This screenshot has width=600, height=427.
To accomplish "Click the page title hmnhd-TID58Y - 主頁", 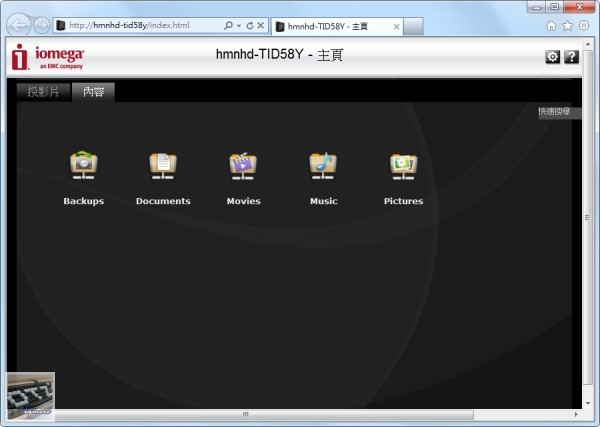I will tap(279, 55).
